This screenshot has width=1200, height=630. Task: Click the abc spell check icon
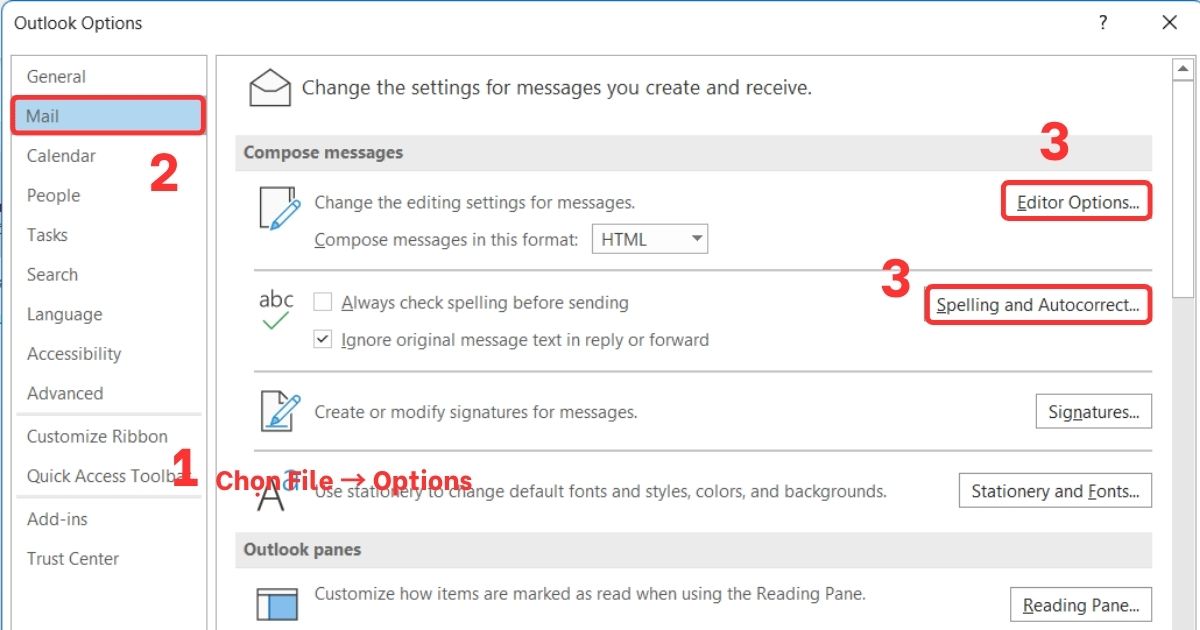click(x=276, y=304)
